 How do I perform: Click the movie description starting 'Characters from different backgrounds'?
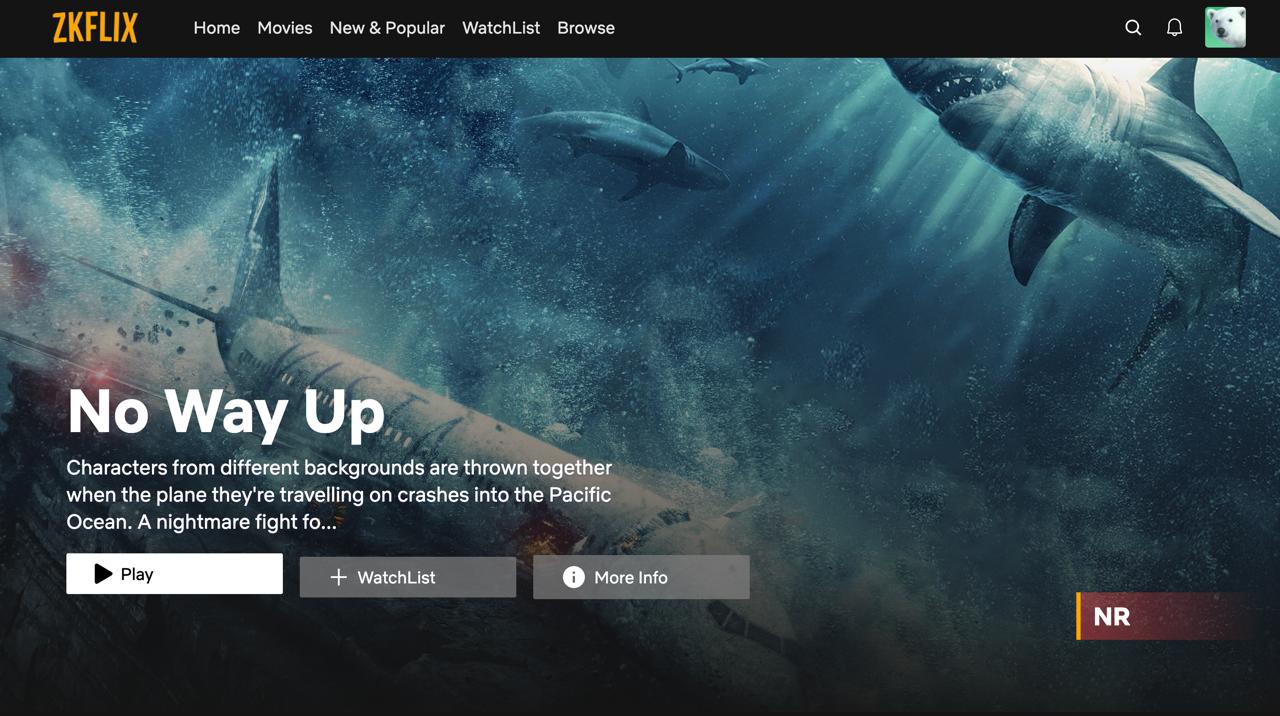[339, 494]
